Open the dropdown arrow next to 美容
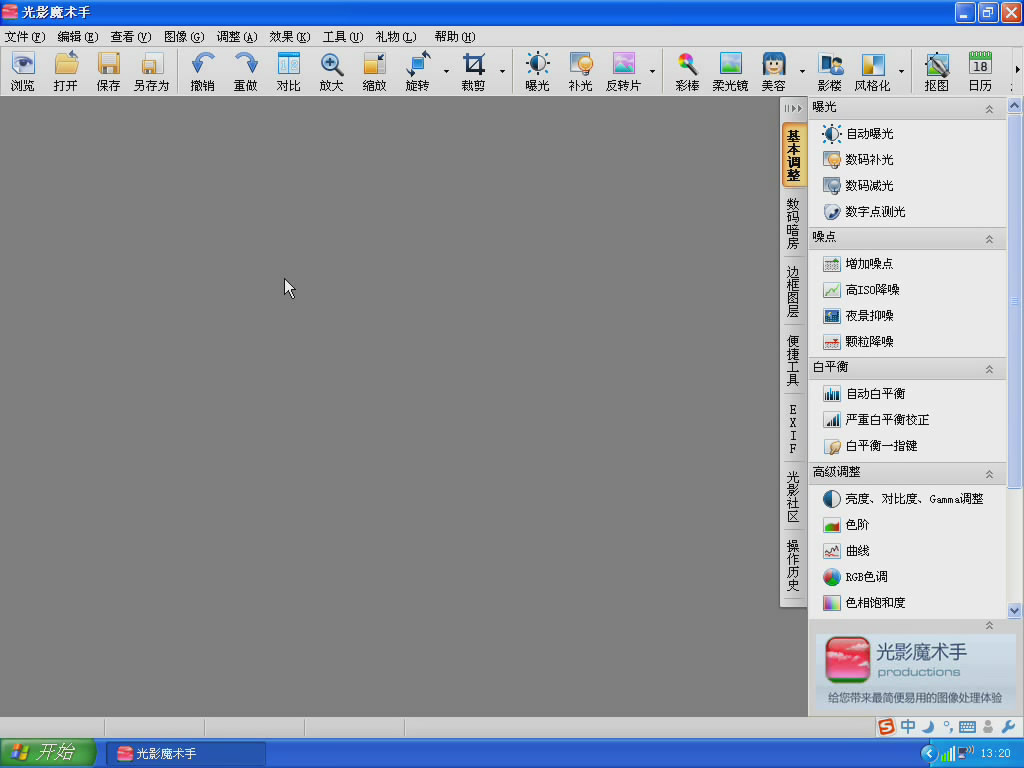This screenshot has width=1024, height=768. tap(802, 71)
